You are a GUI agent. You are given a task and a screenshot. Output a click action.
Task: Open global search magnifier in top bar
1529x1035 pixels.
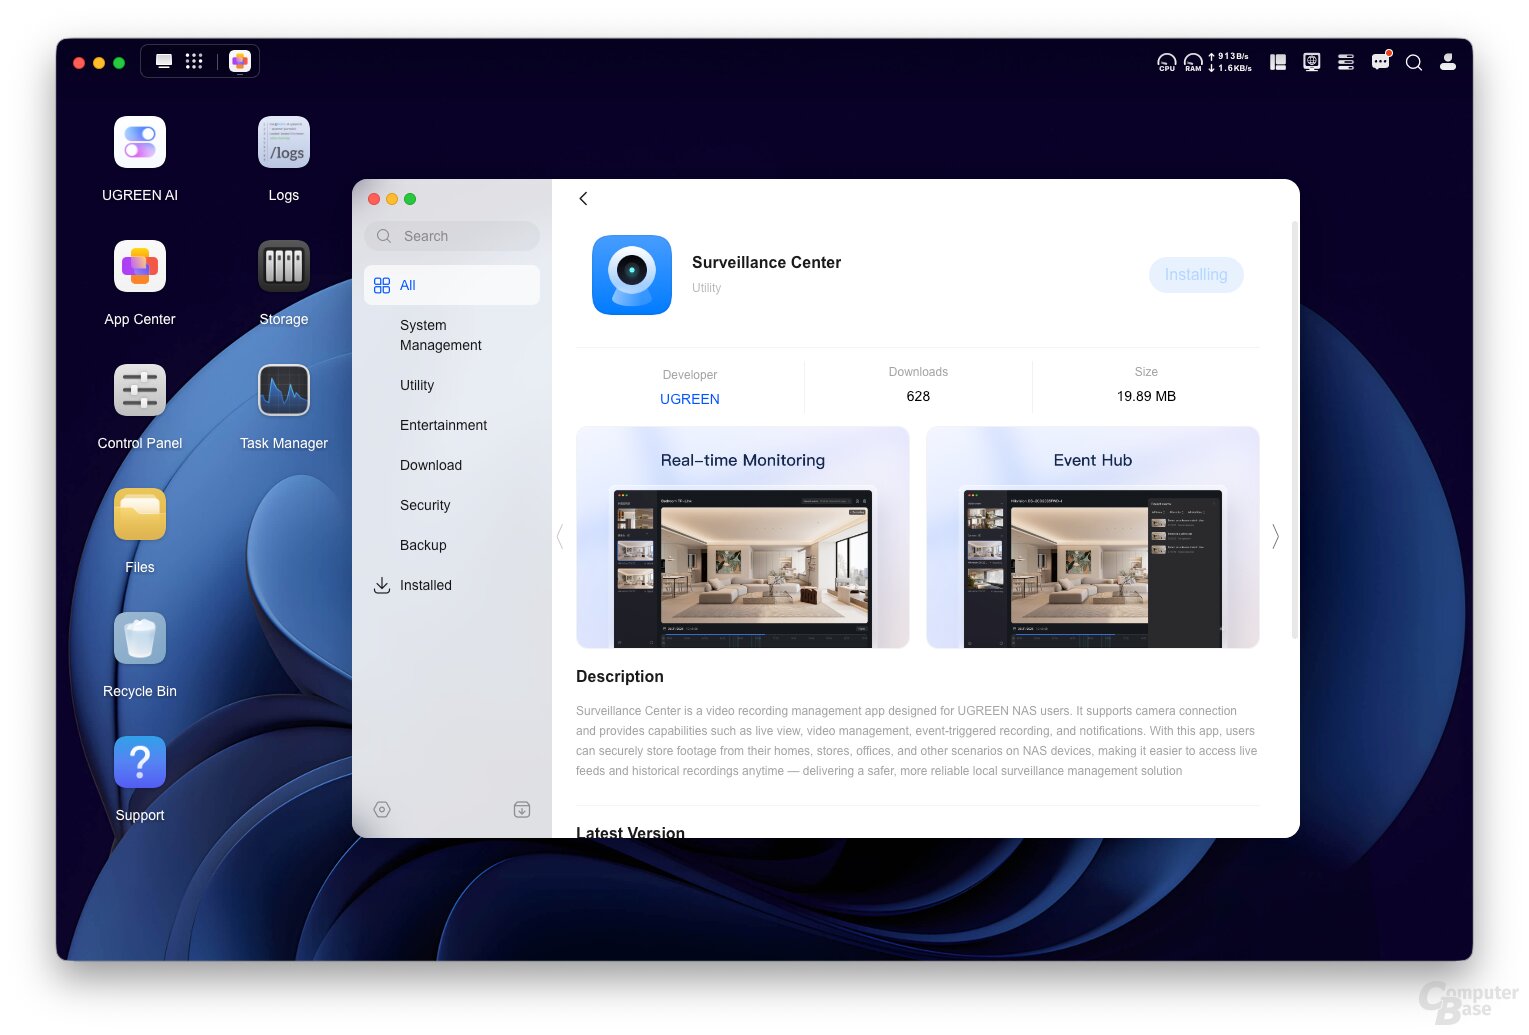[x=1414, y=63]
